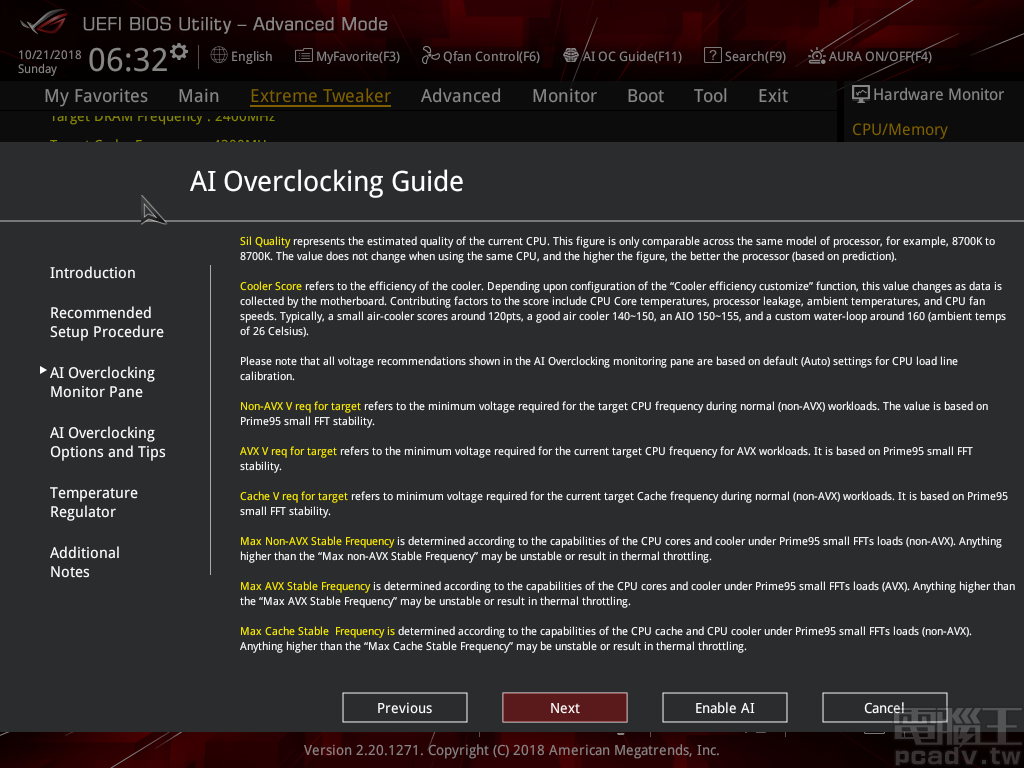Click the AI Overclocking Guide title
Image resolution: width=1024 pixels, height=768 pixels.
[327, 181]
